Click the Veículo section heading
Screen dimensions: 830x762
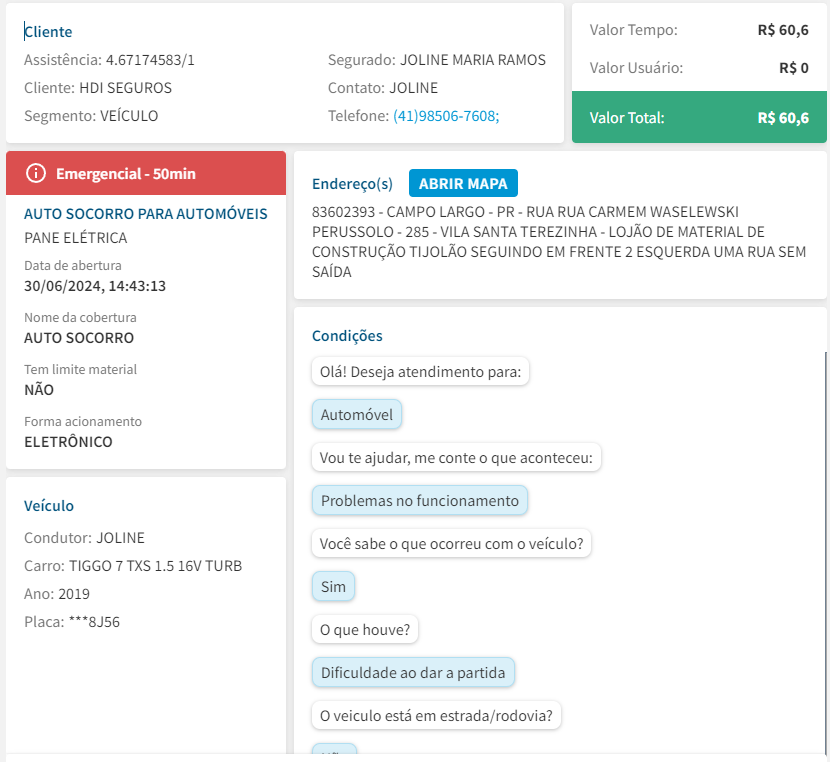coord(49,506)
